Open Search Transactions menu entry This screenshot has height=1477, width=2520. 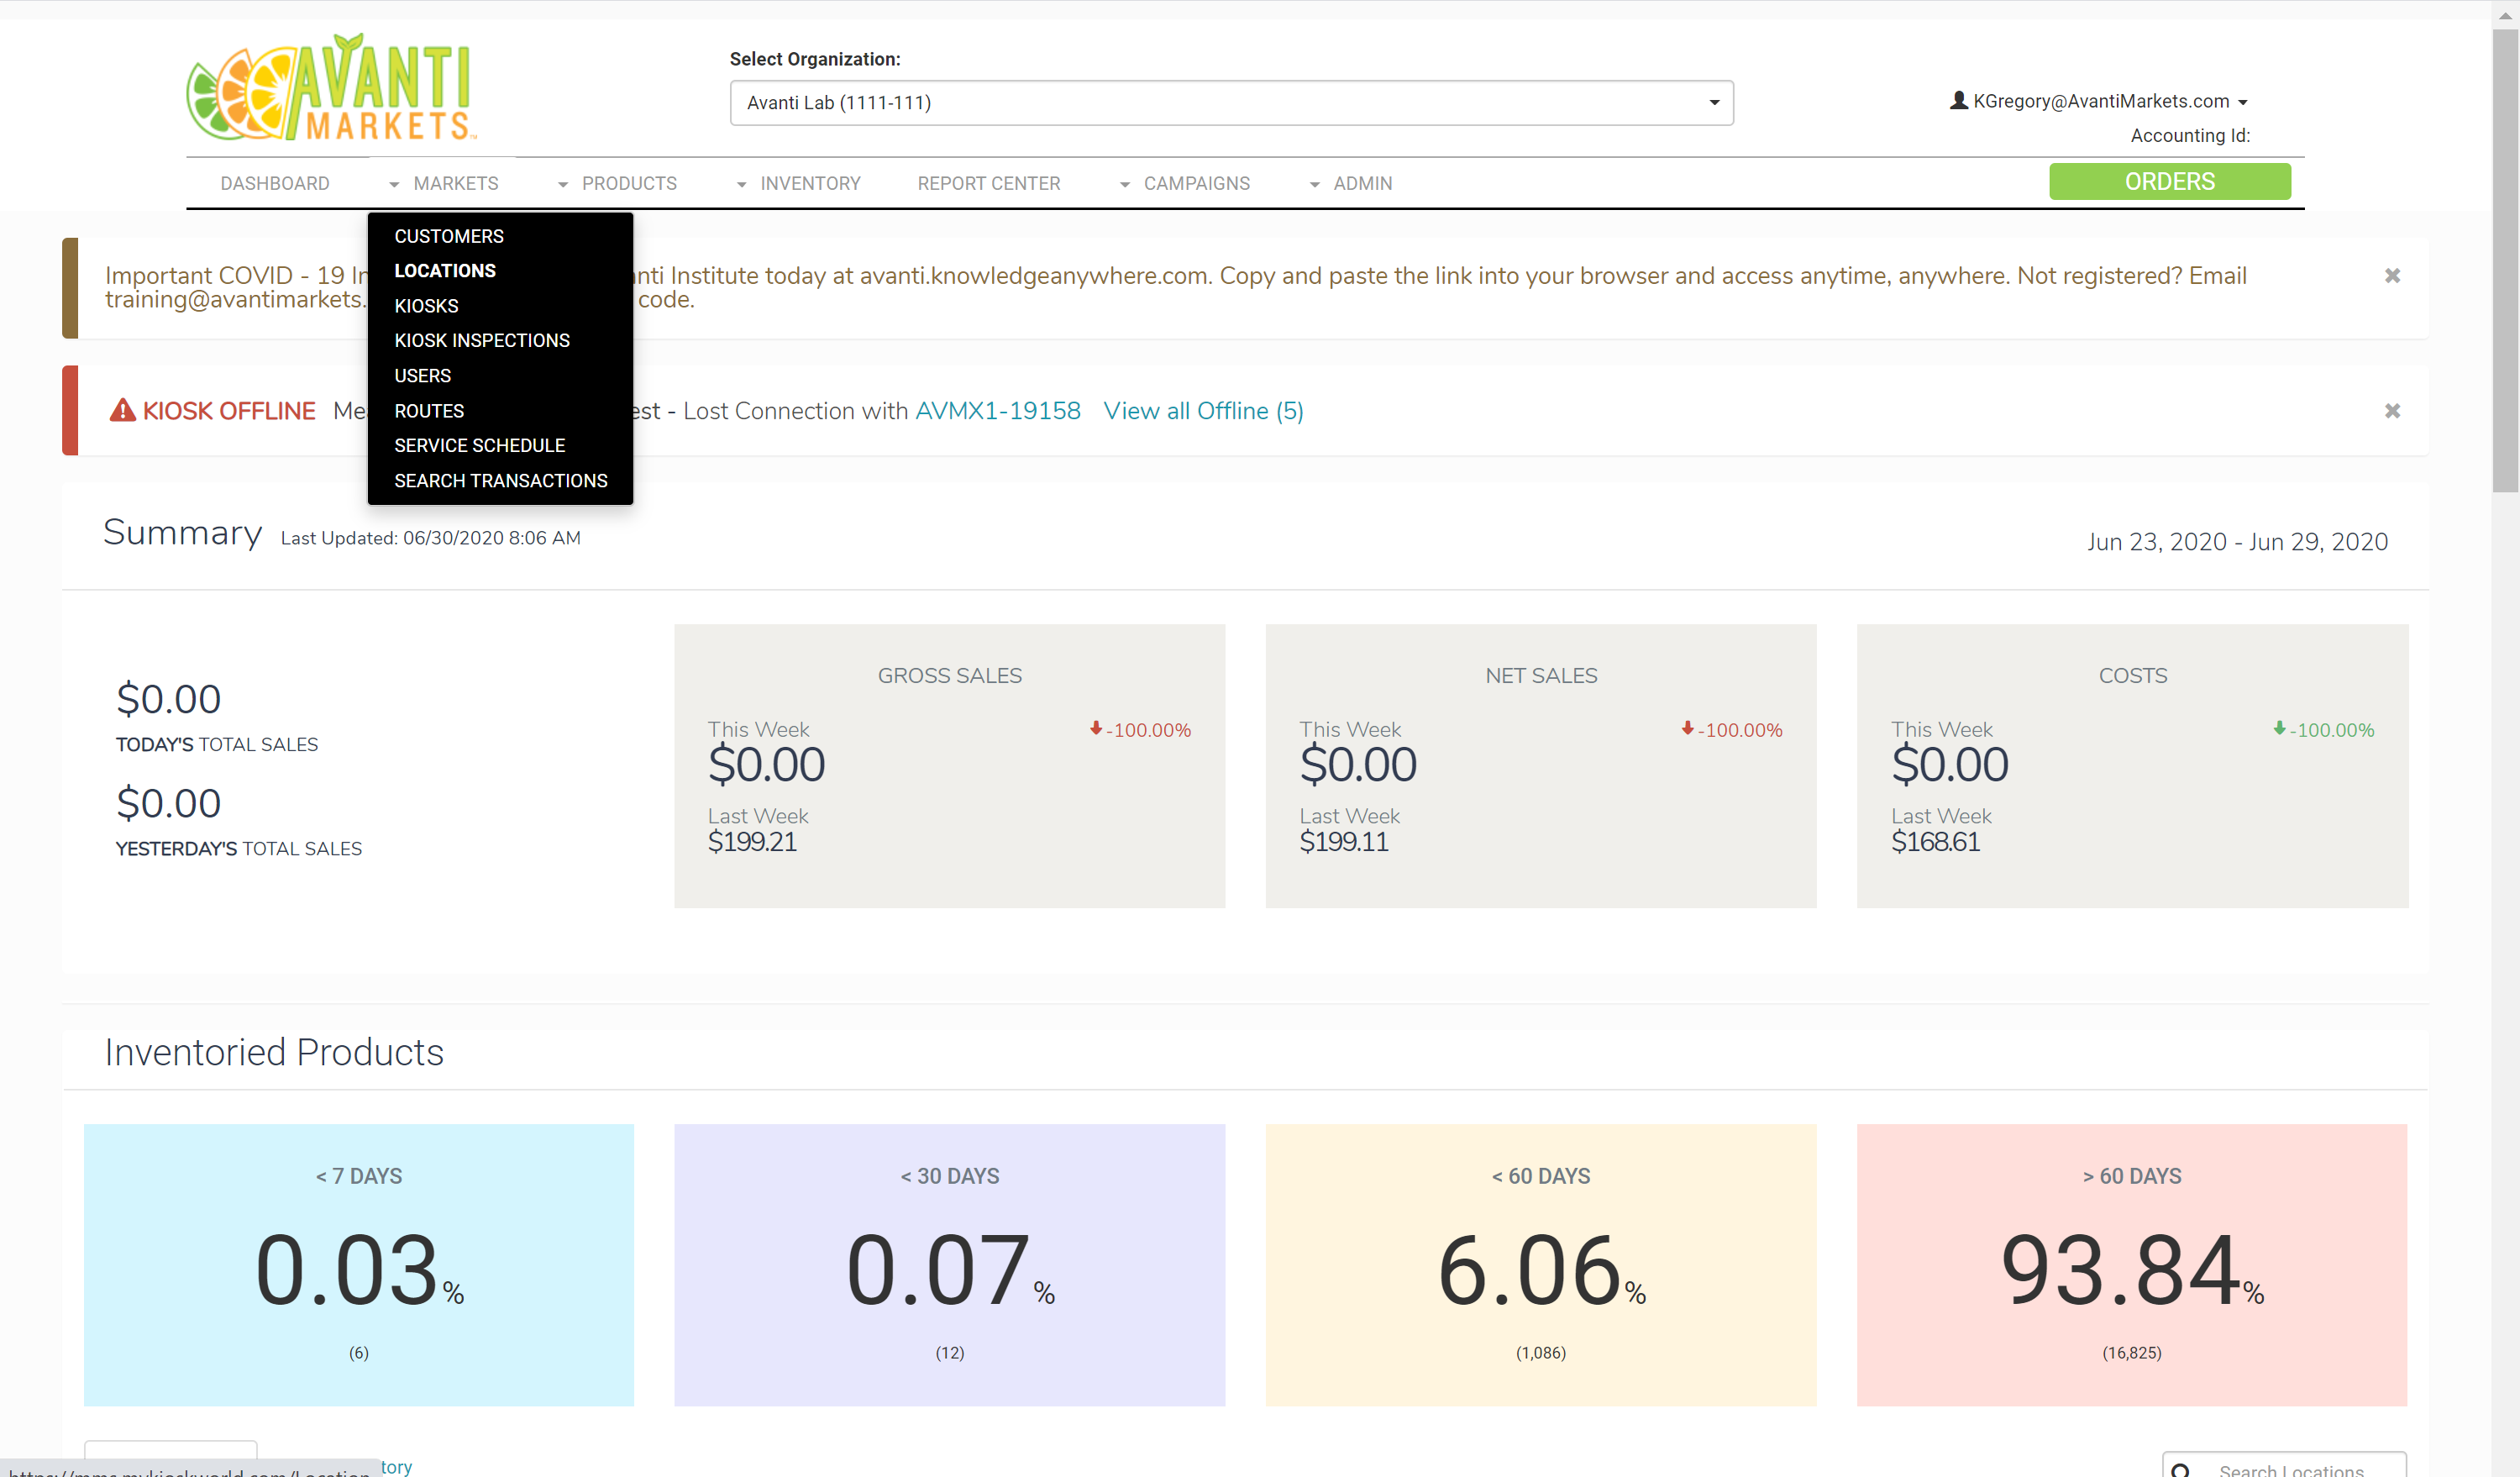pyautogui.click(x=501, y=481)
